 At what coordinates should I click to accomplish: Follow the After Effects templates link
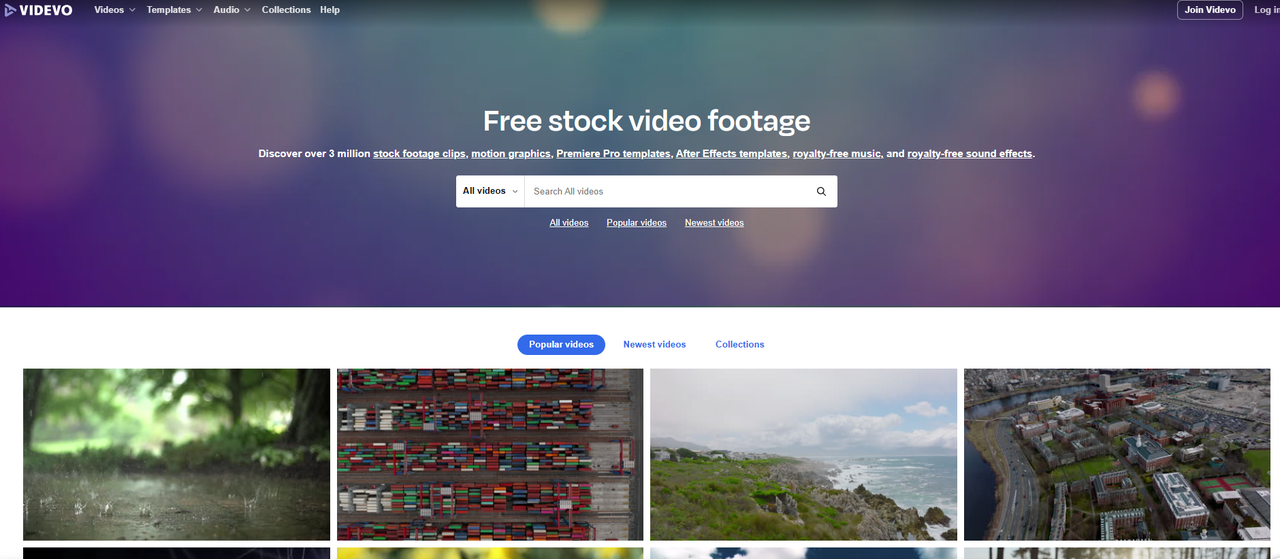(732, 154)
